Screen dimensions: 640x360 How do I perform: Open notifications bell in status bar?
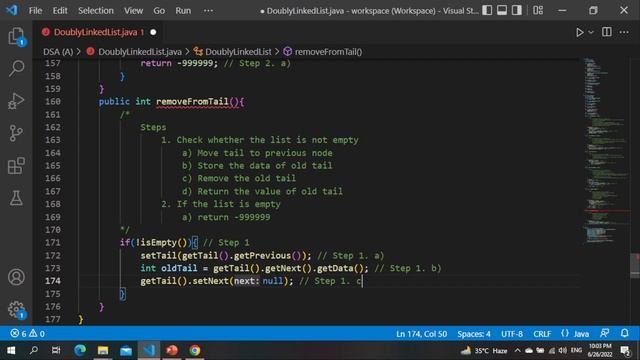coord(624,333)
